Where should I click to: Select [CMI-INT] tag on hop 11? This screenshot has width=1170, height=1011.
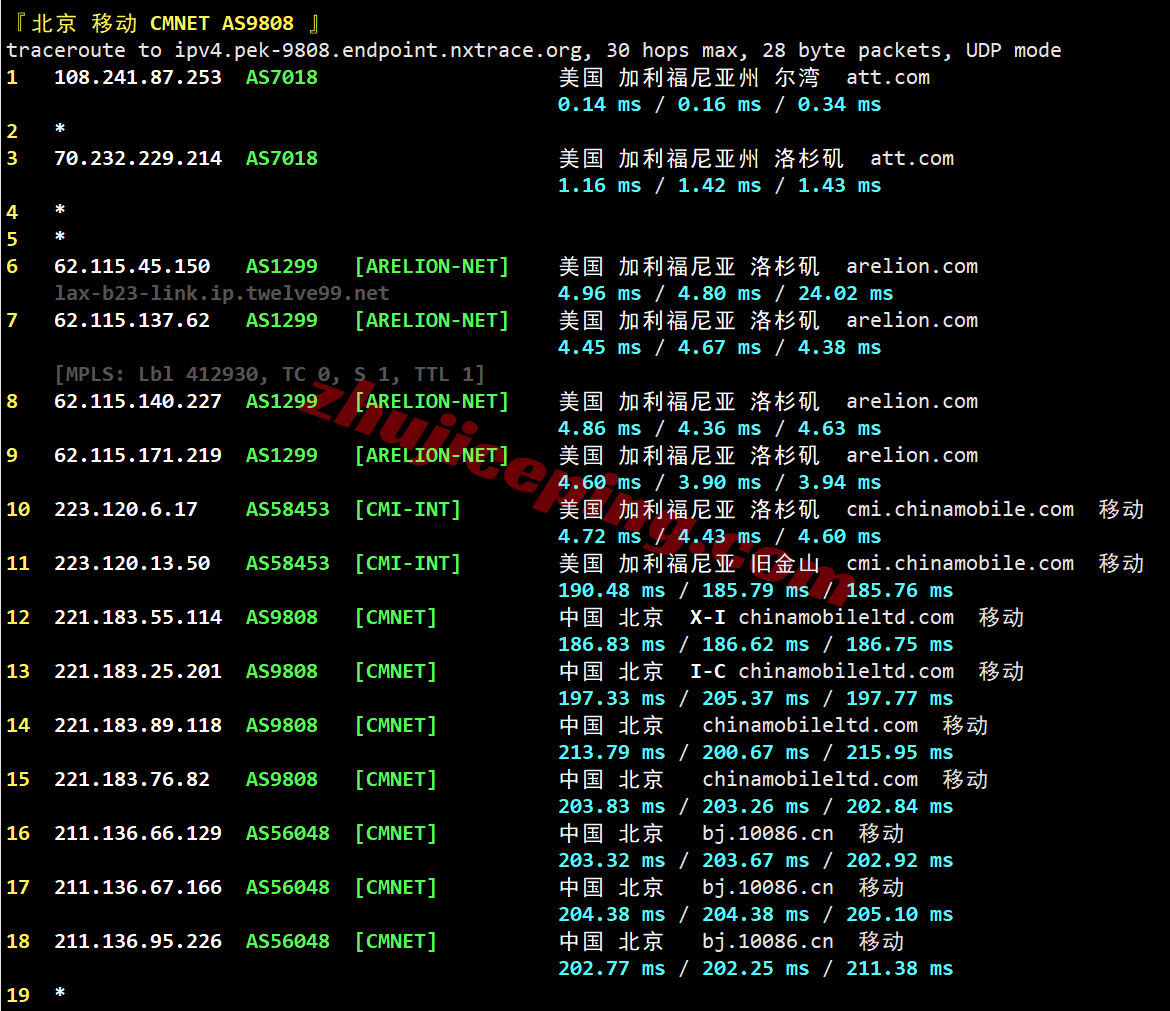point(407,563)
